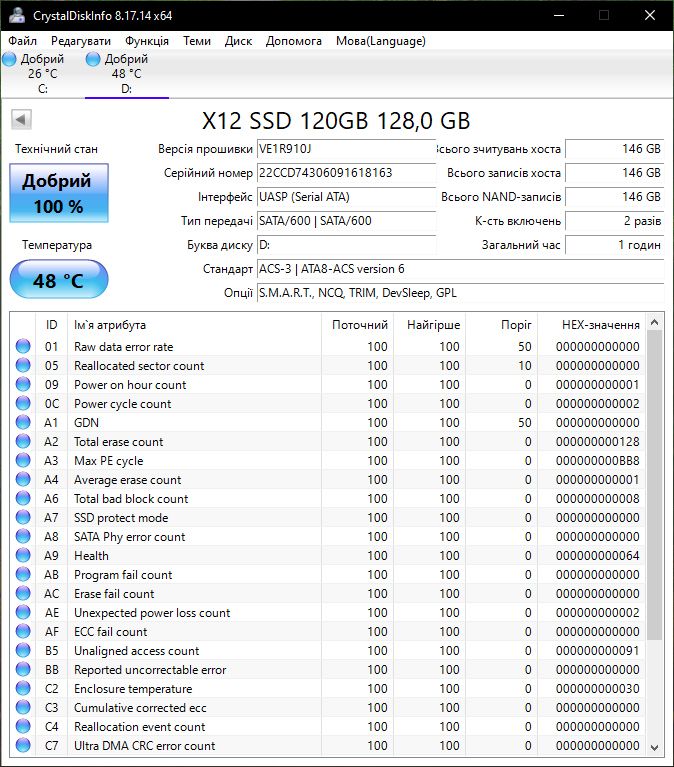Click HEX value 000000000BB8 of Max PE cycle
The image size is (674, 767).
pos(597,460)
